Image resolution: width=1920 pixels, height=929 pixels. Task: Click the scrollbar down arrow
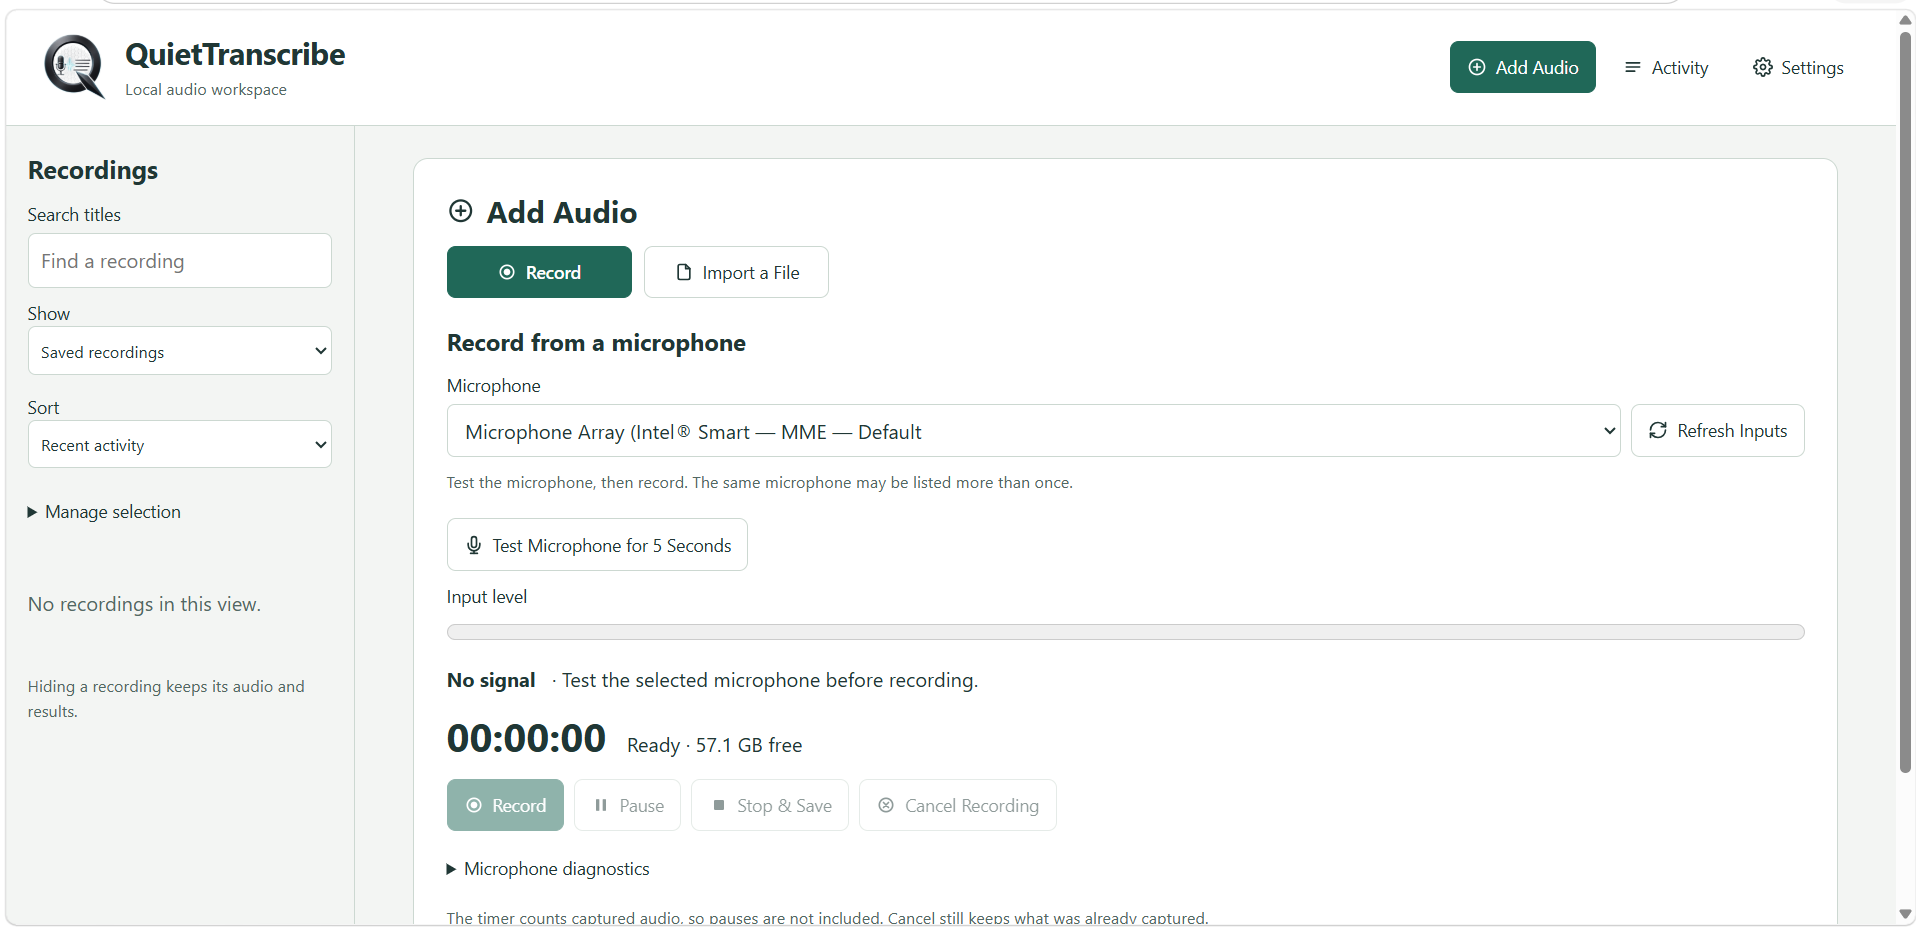click(x=1906, y=914)
